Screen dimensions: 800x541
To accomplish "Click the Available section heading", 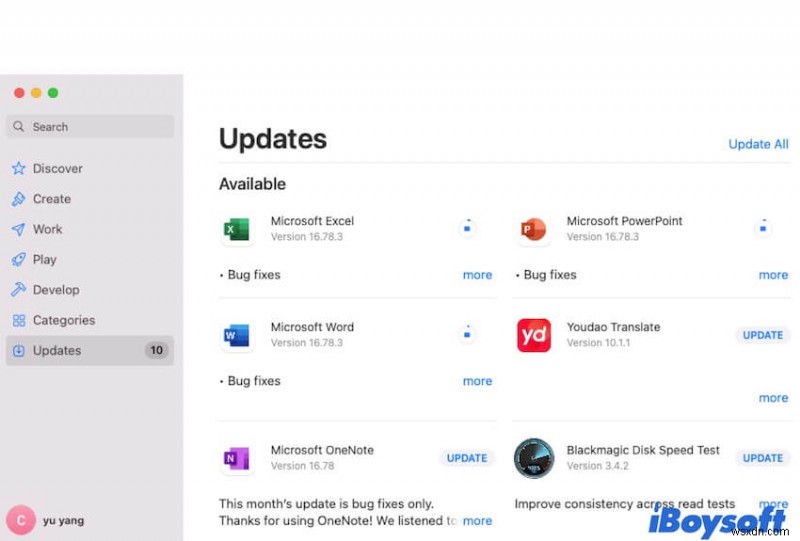I will [253, 184].
